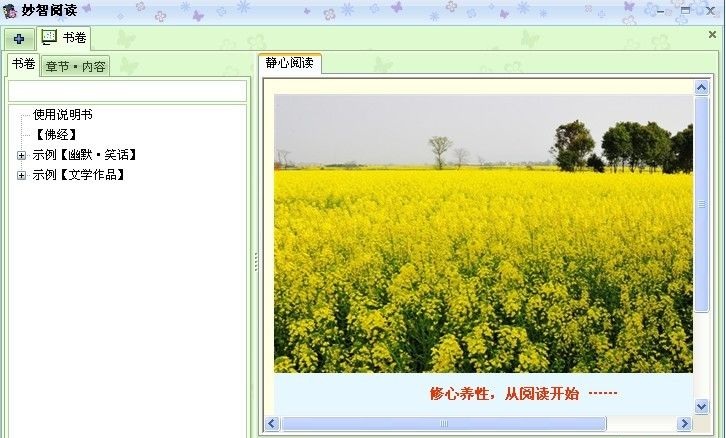Click the vertical scrollbar thumb

click(x=702, y=204)
